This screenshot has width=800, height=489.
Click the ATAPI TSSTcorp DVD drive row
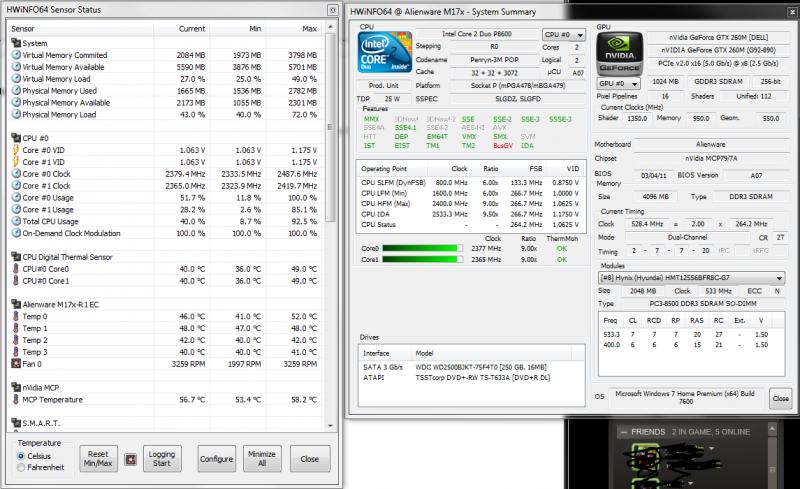point(471,378)
